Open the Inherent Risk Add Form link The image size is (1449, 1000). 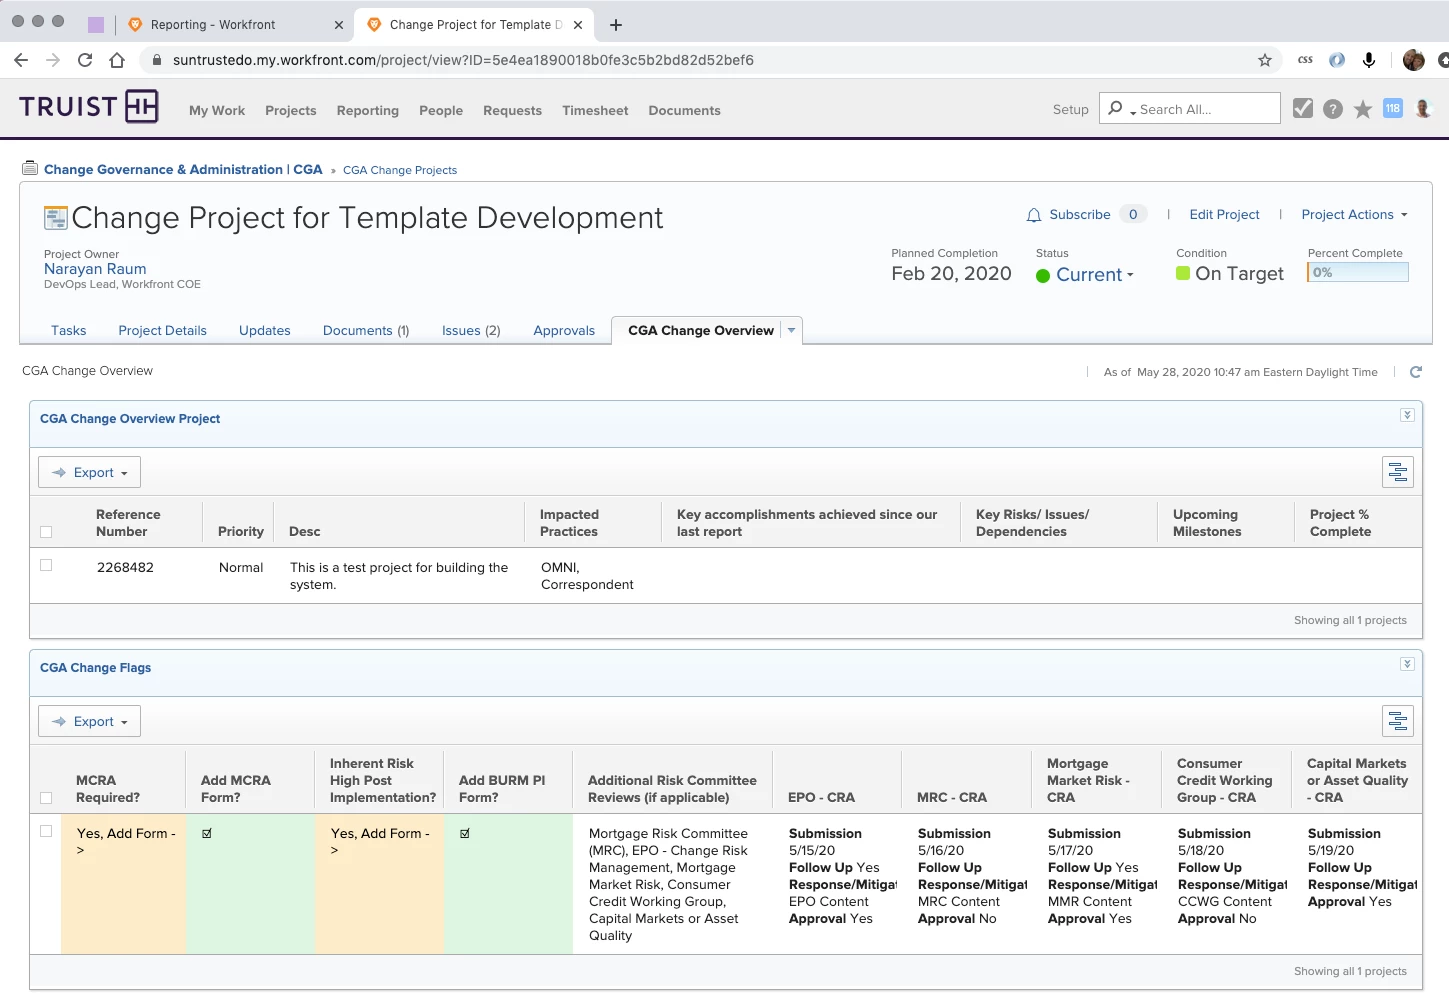[x=380, y=841]
